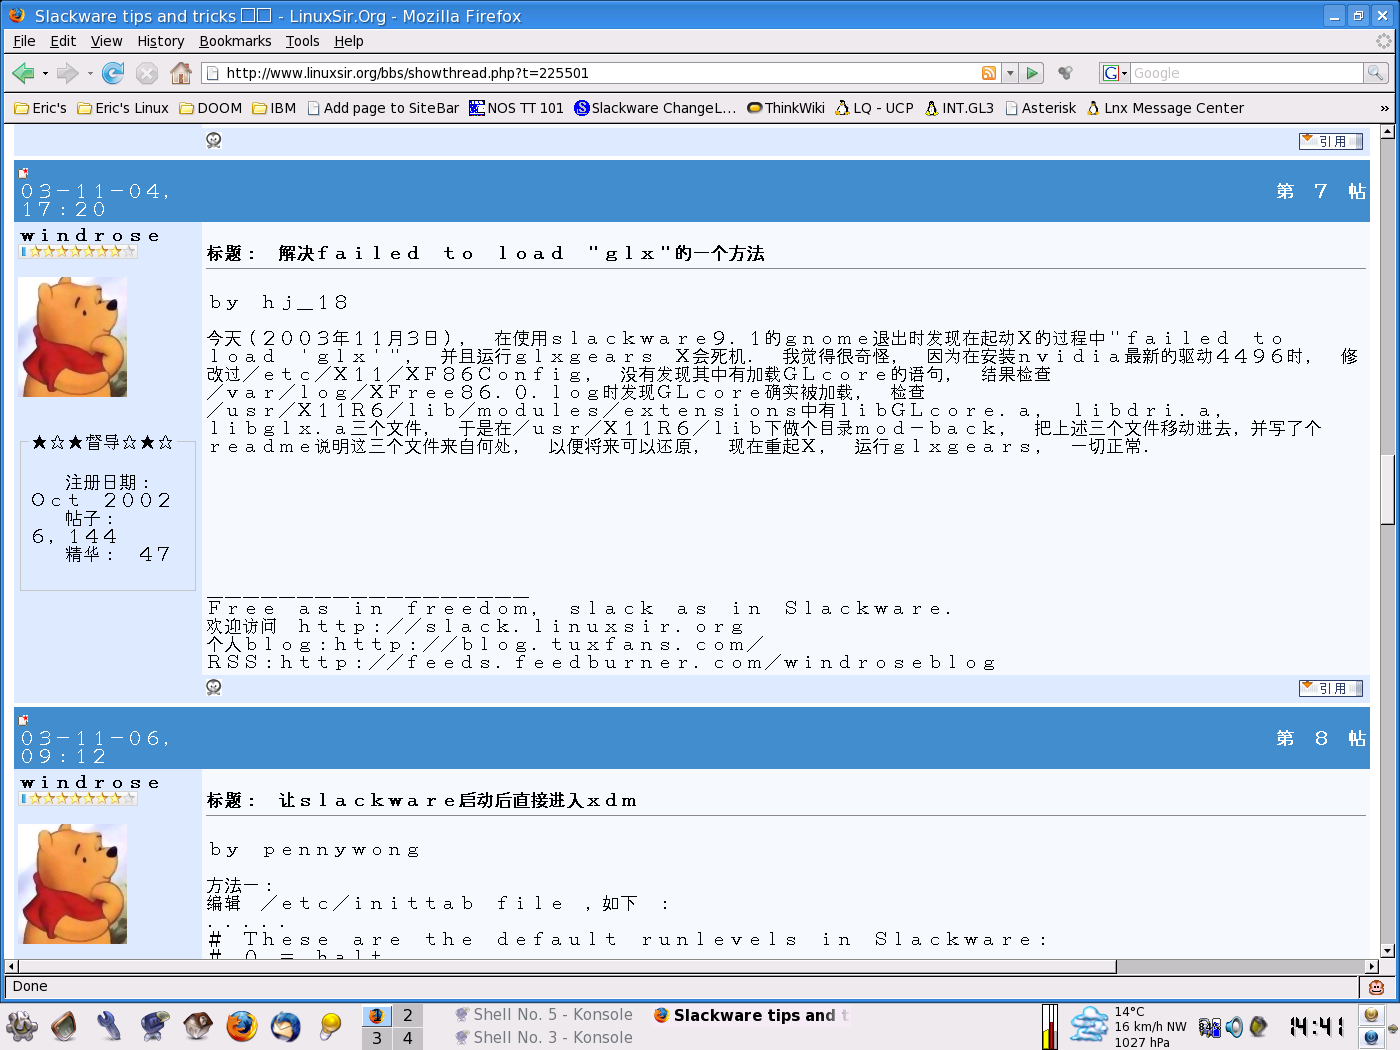Viewport: 1400px width, 1050px height.
Task: Open the KDE menu gear icon
Action: point(22,1026)
